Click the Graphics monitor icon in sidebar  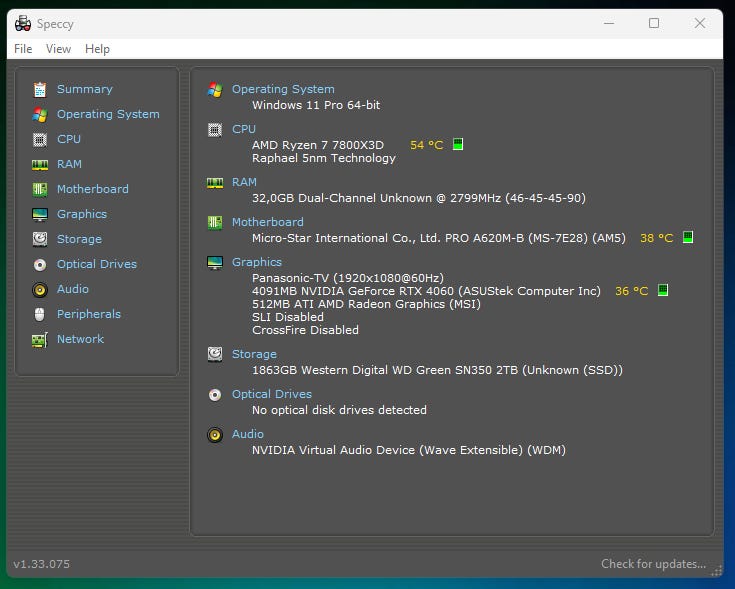(x=40, y=214)
